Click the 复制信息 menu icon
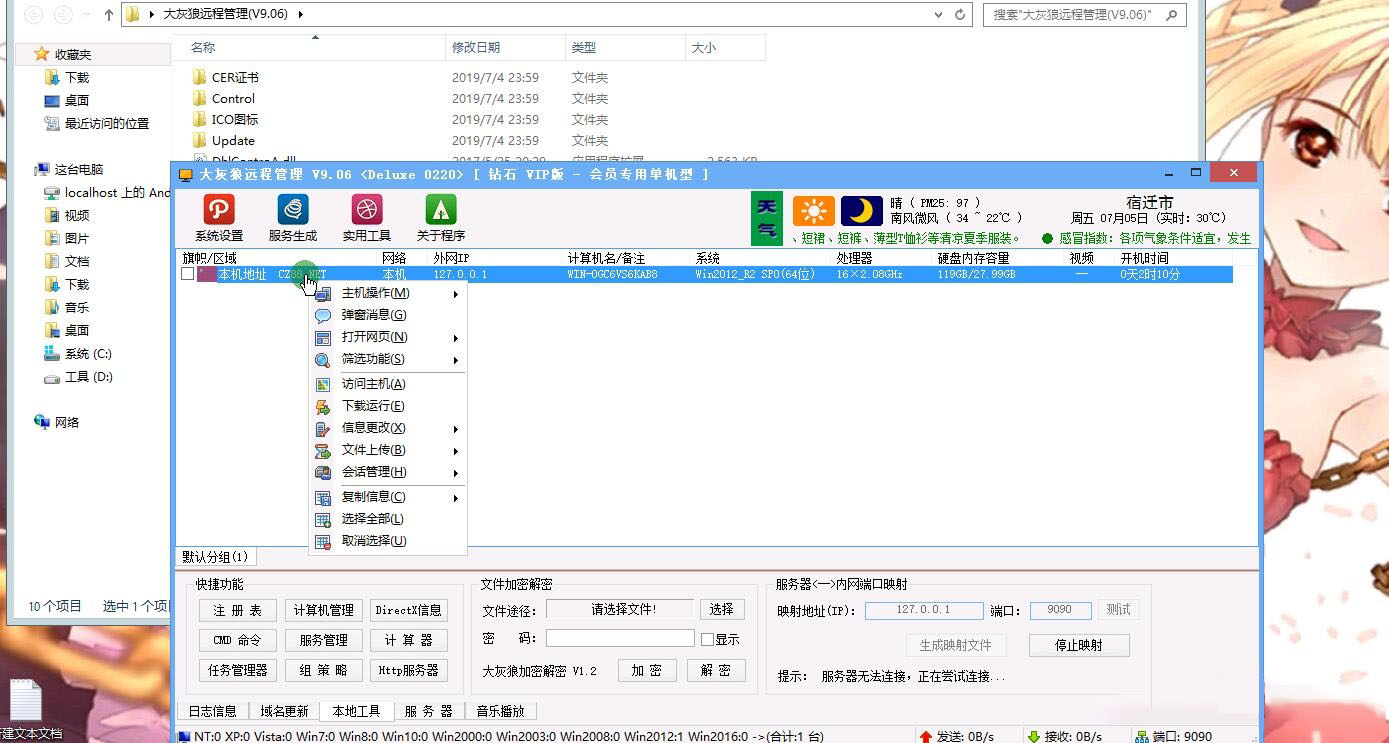Viewport: 1389px width, 743px height. [323, 498]
